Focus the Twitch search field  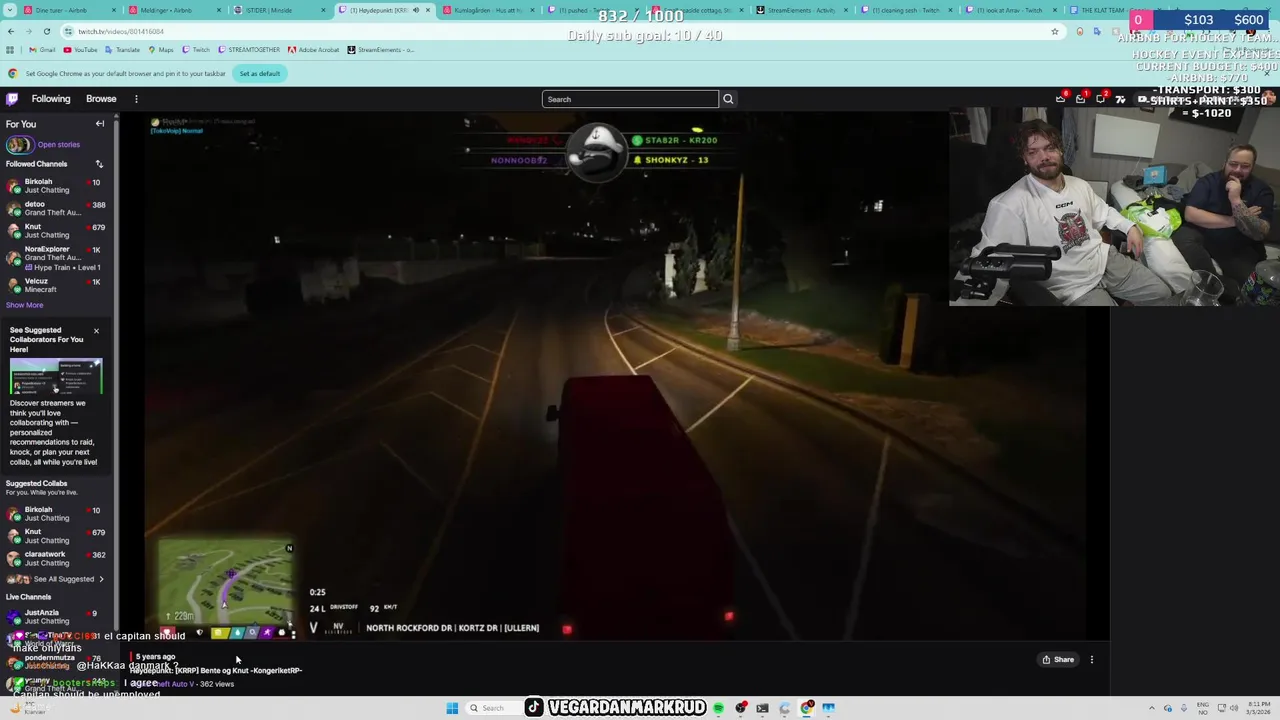click(630, 99)
